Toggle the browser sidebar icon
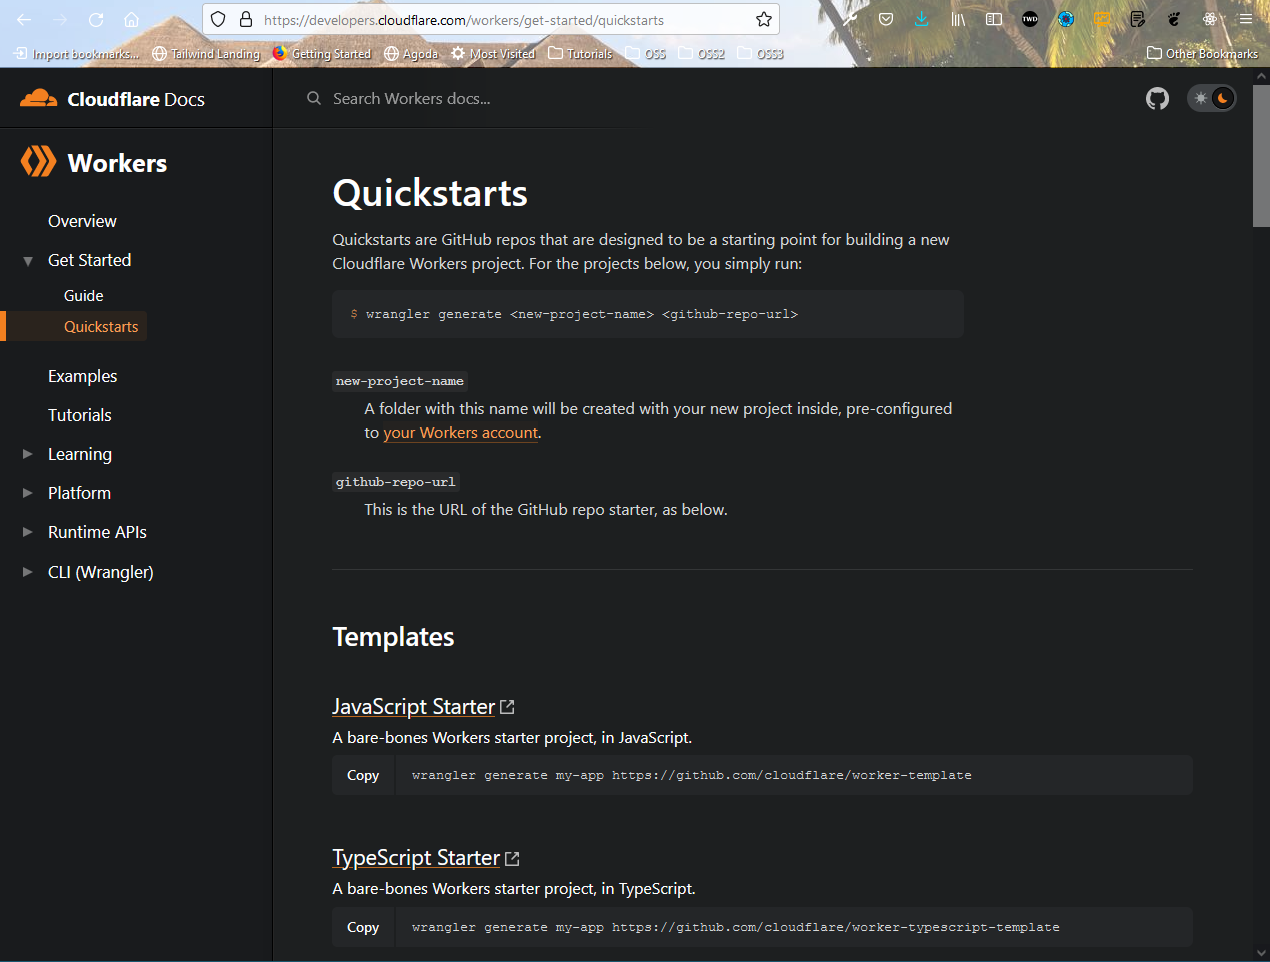Image resolution: width=1270 pixels, height=962 pixels. [x=994, y=19]
